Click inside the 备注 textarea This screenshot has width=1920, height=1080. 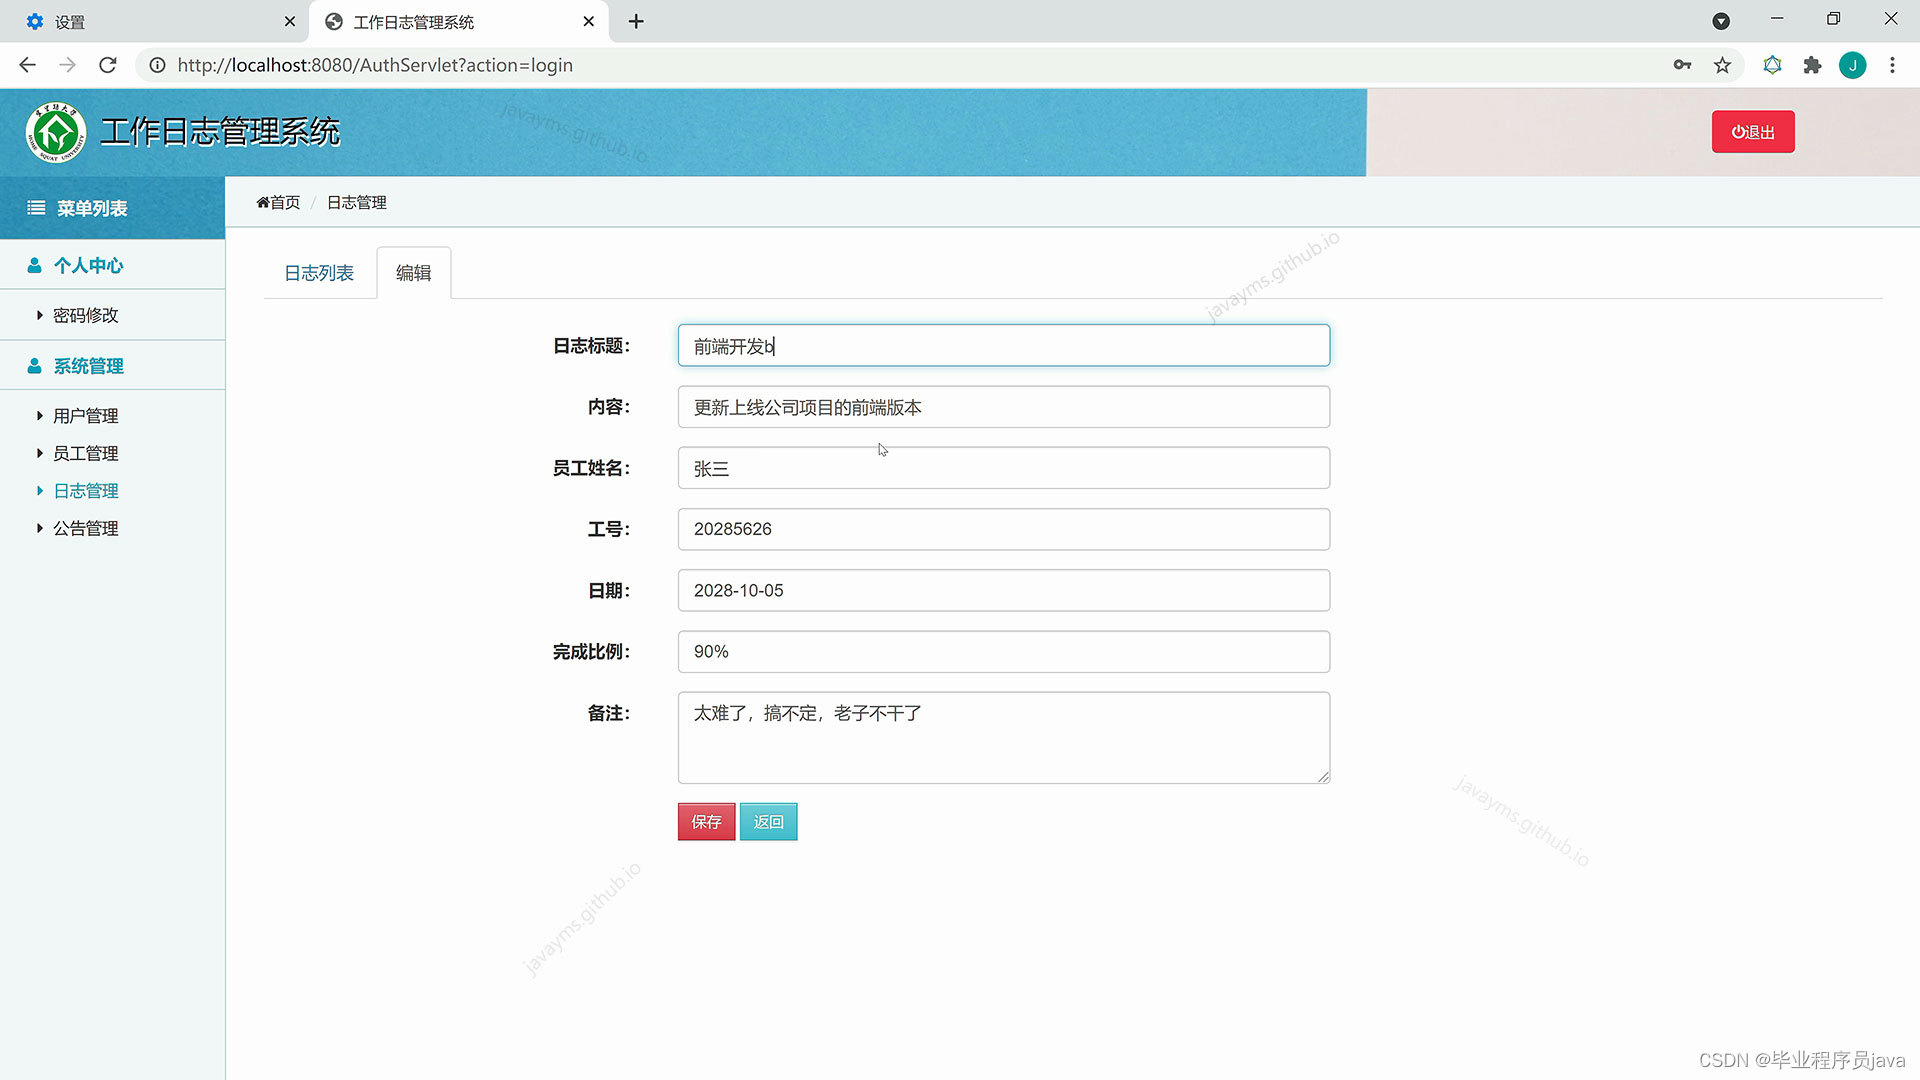click(x=1004, y=738)
